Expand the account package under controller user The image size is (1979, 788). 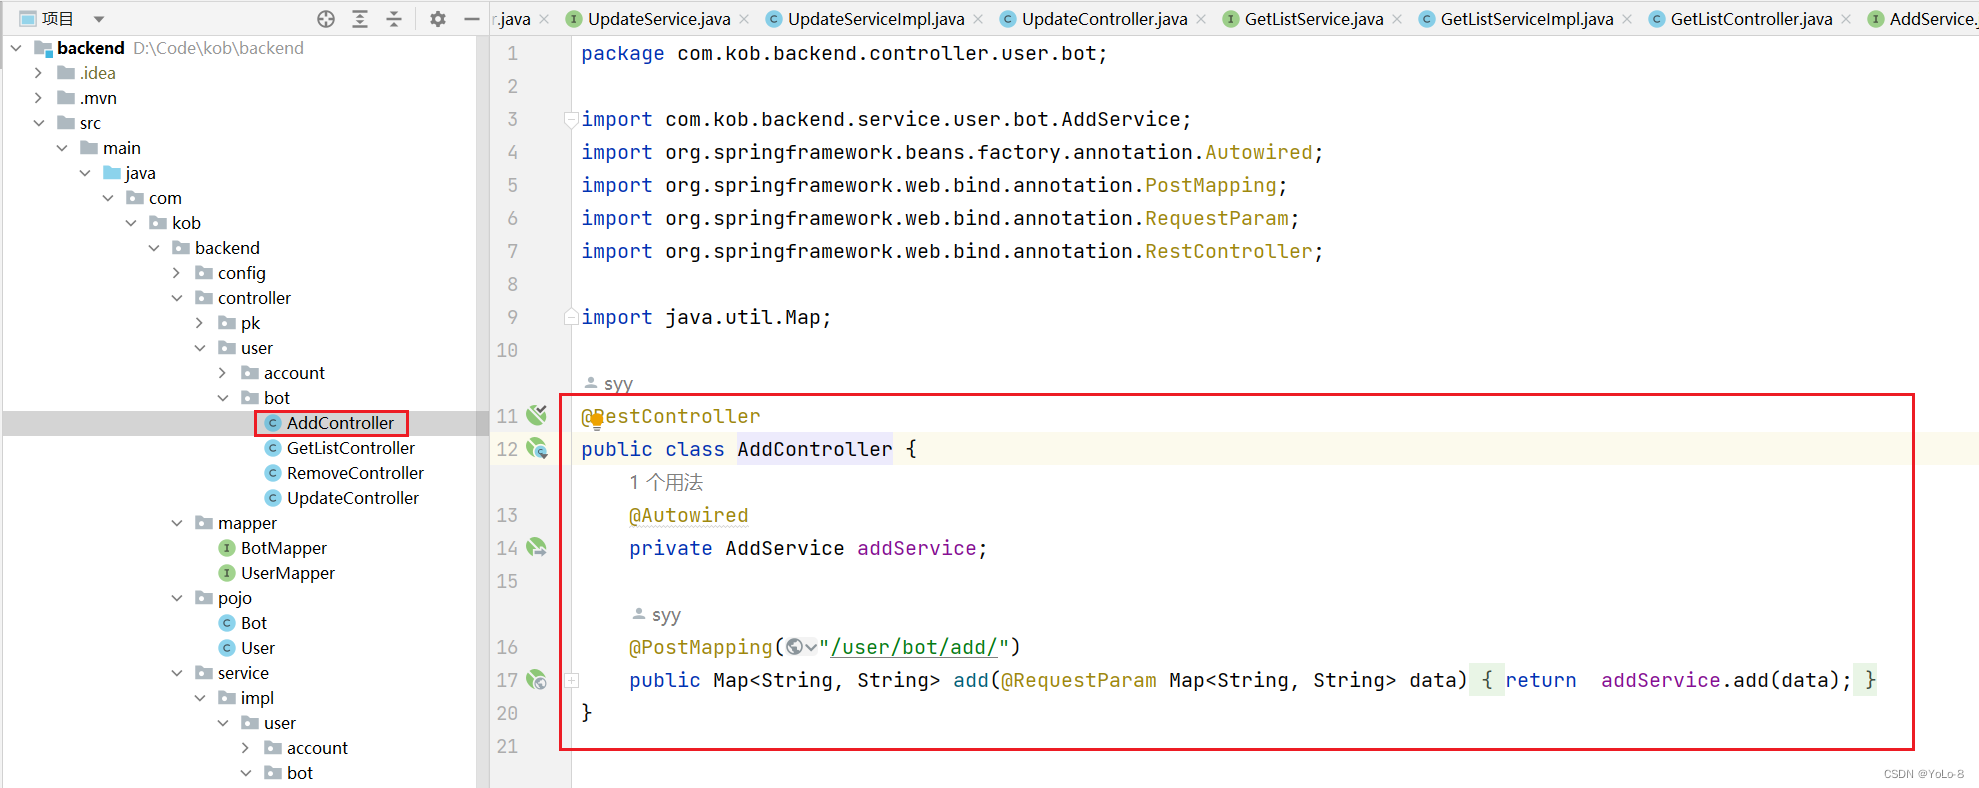pos(223,373)
